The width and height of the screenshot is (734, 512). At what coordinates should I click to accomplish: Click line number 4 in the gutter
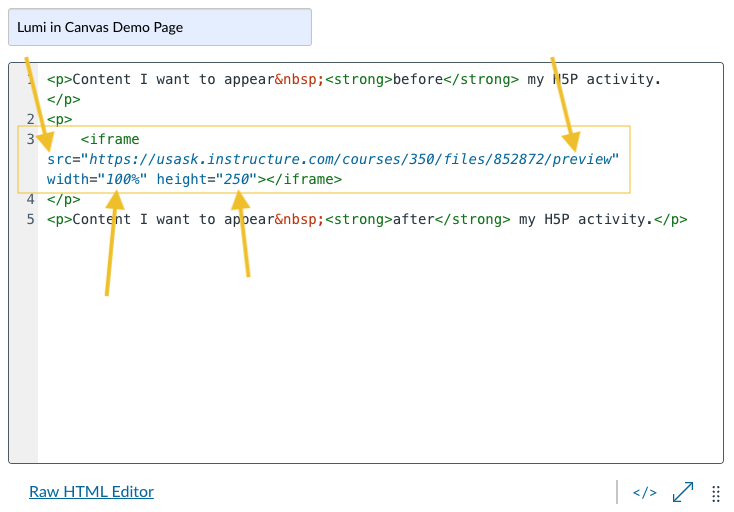click(30, 199)
